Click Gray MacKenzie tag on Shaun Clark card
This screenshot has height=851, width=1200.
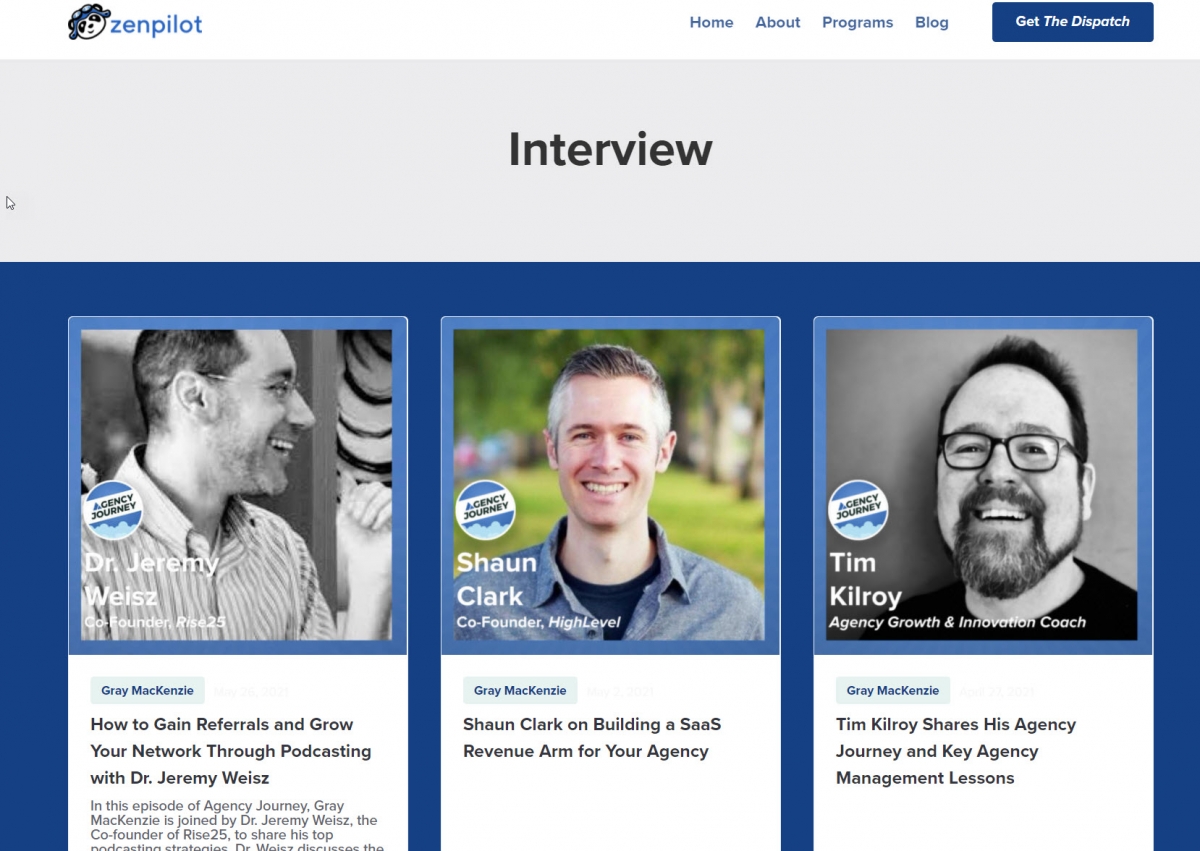[x=520, y=690]
